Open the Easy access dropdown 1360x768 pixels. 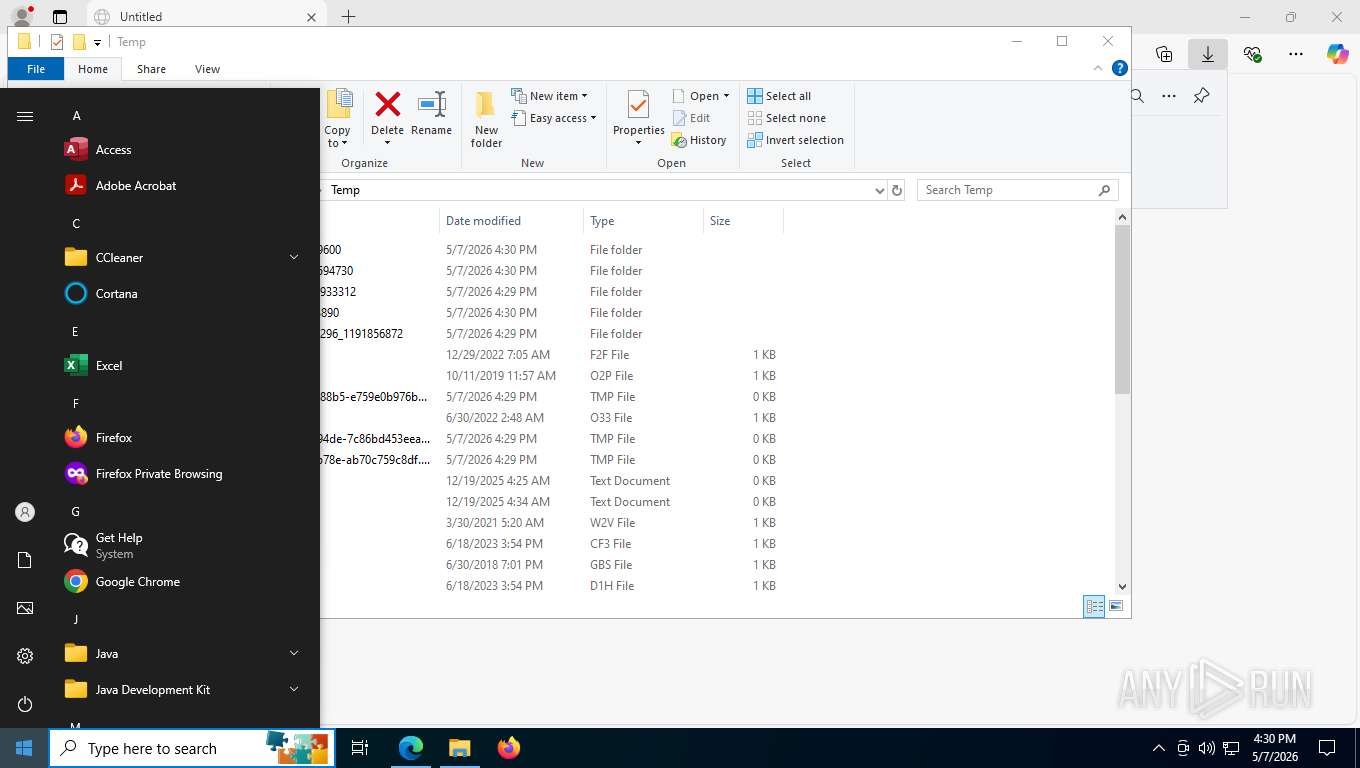pyautogui.click(x=553, y=118)
